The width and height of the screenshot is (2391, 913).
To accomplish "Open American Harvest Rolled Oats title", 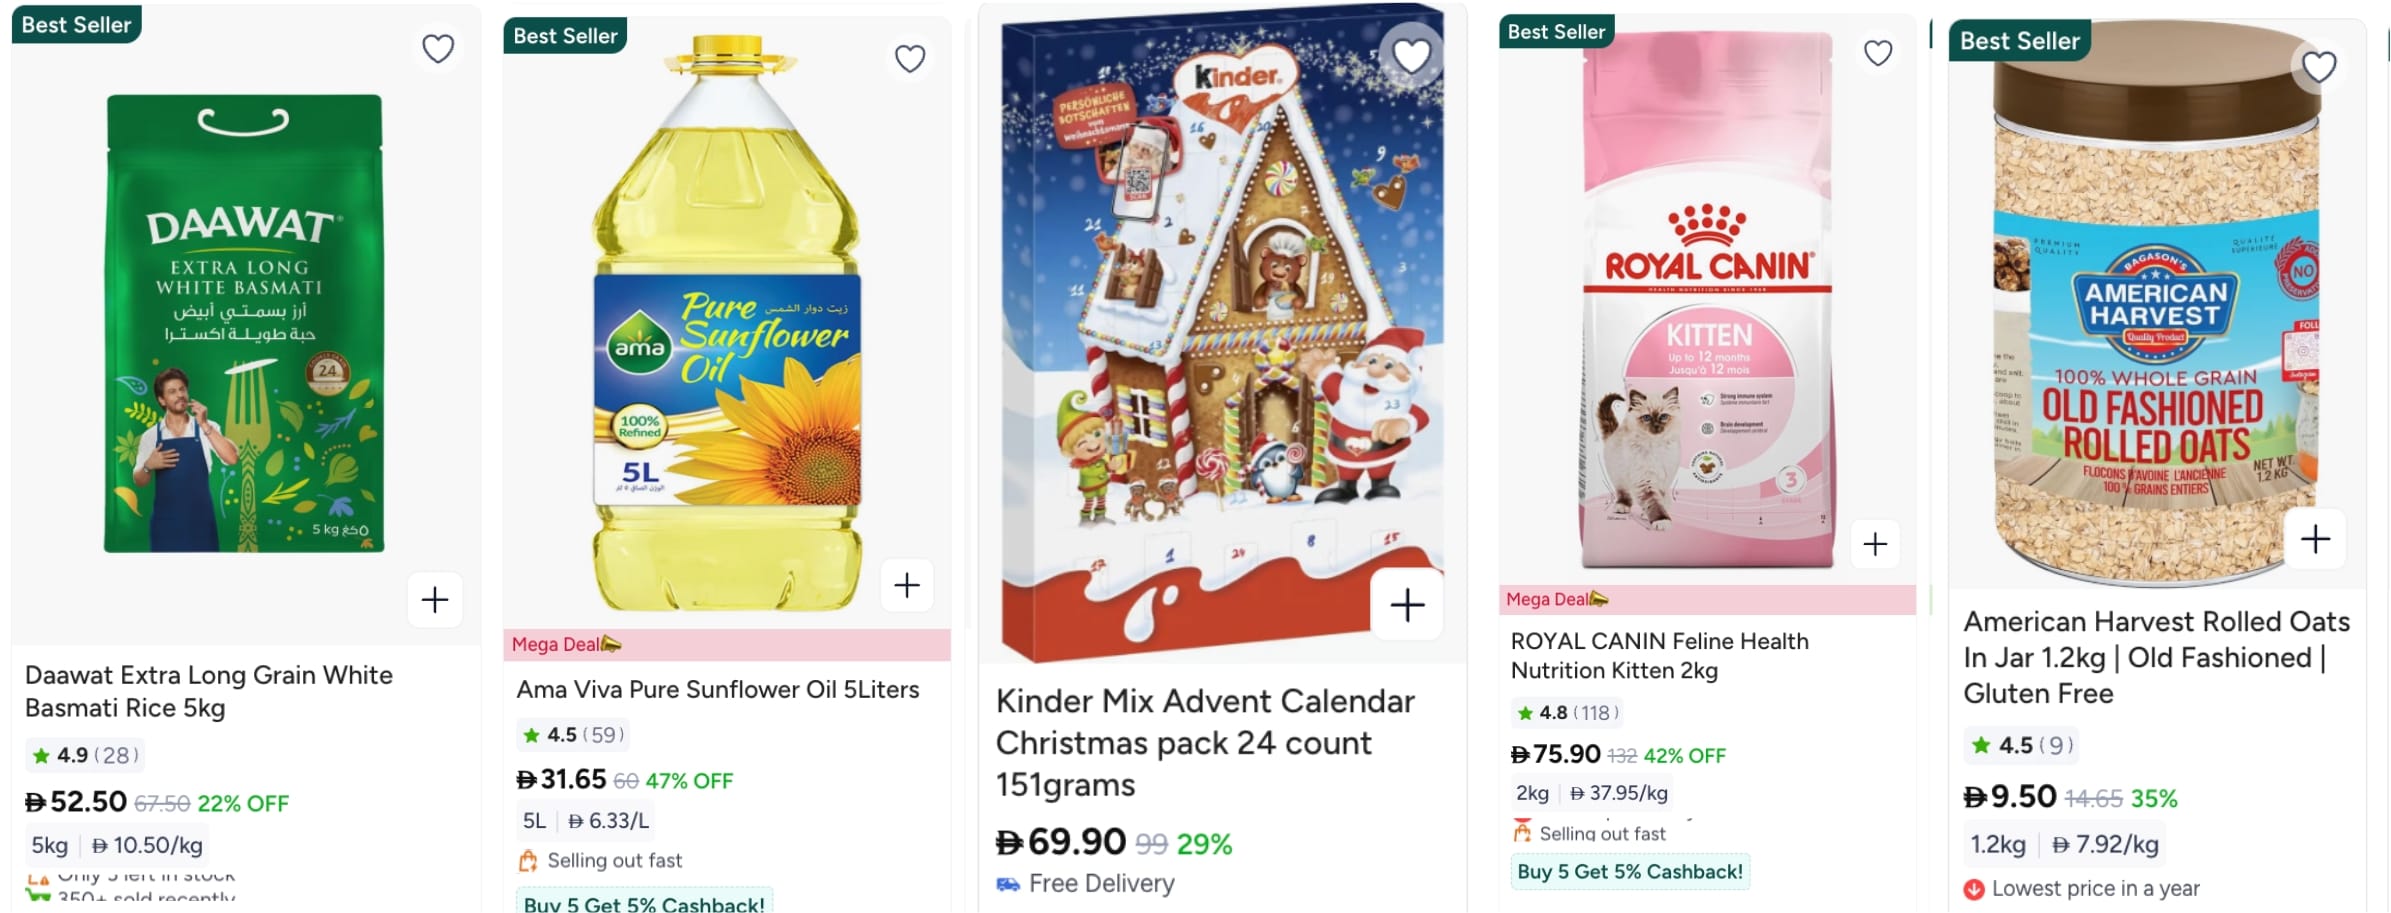I will [x=2155, y=657].
